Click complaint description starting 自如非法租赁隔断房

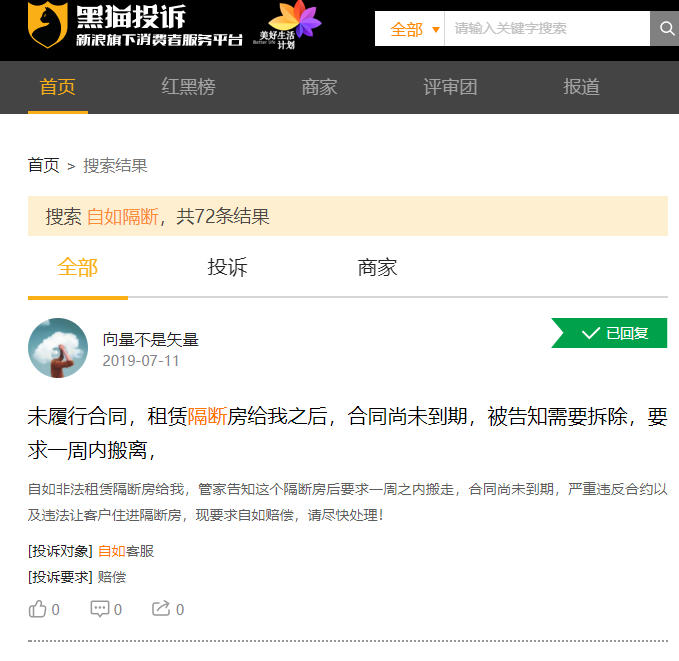point(347,502)
